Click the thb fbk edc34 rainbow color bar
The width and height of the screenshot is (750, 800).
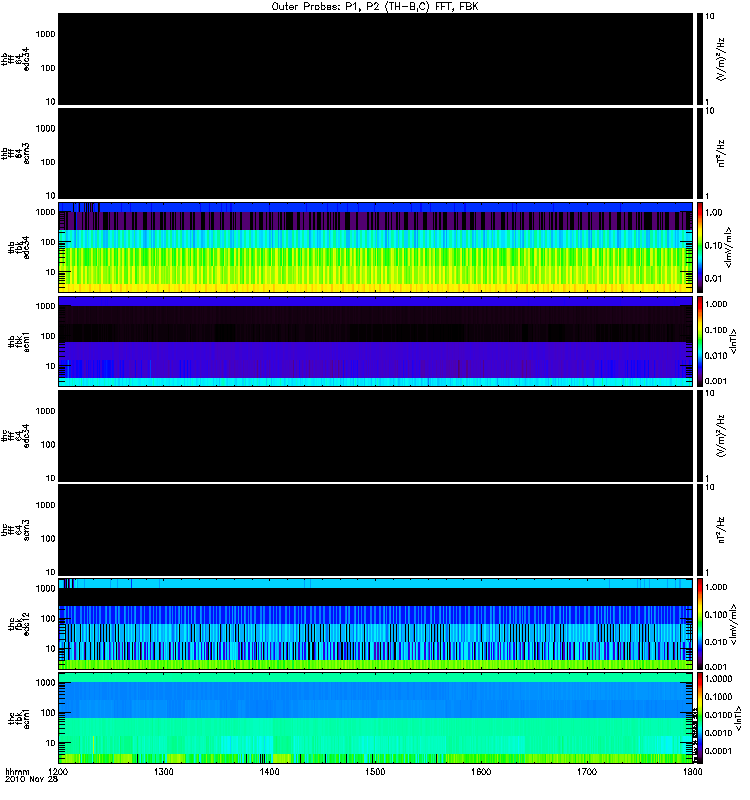tap(699, 247)
